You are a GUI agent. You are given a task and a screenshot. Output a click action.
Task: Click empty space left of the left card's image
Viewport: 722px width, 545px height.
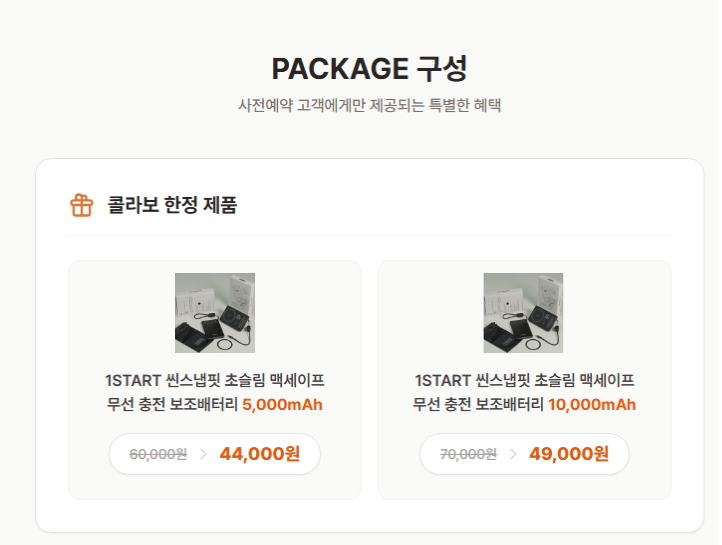coord(120,313)
